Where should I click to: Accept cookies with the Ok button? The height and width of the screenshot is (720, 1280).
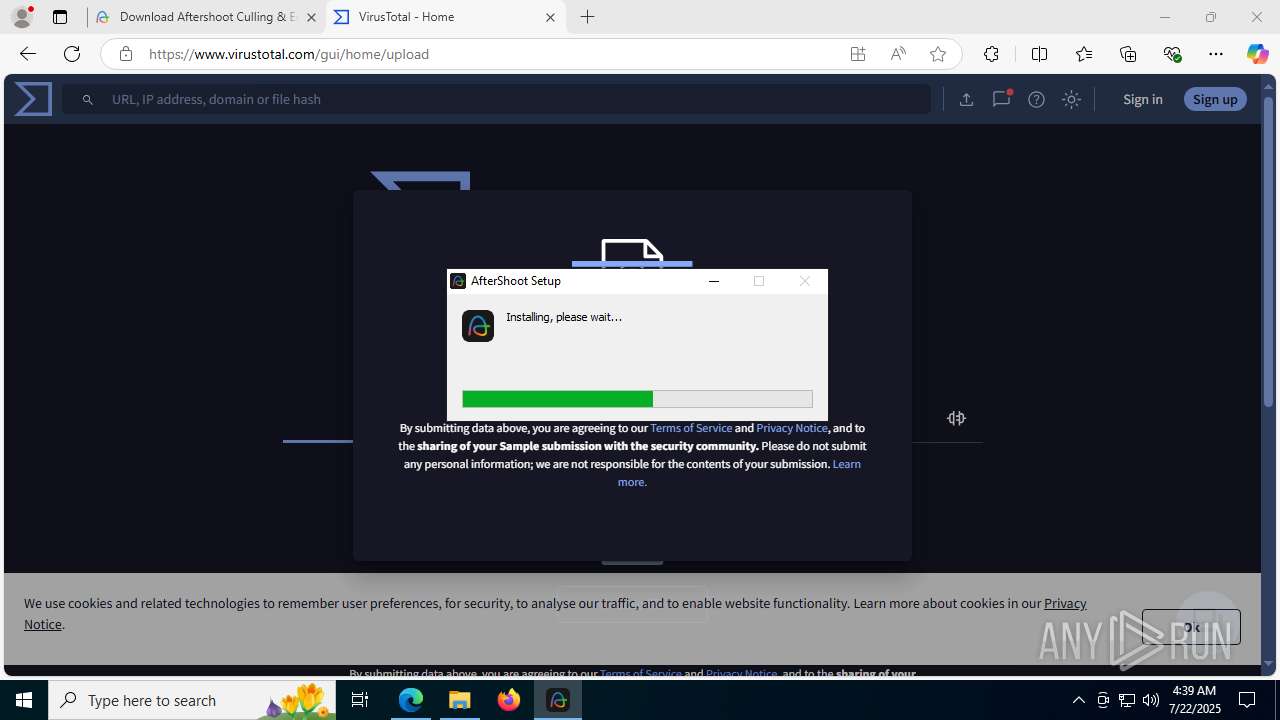click(1191, 627)
